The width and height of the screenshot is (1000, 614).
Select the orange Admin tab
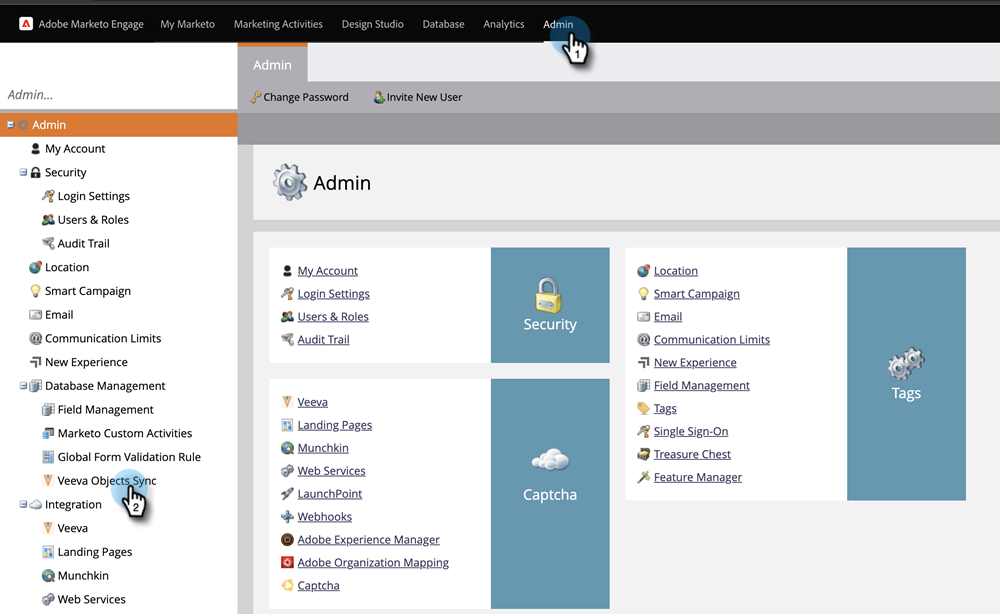click(272, 64)
